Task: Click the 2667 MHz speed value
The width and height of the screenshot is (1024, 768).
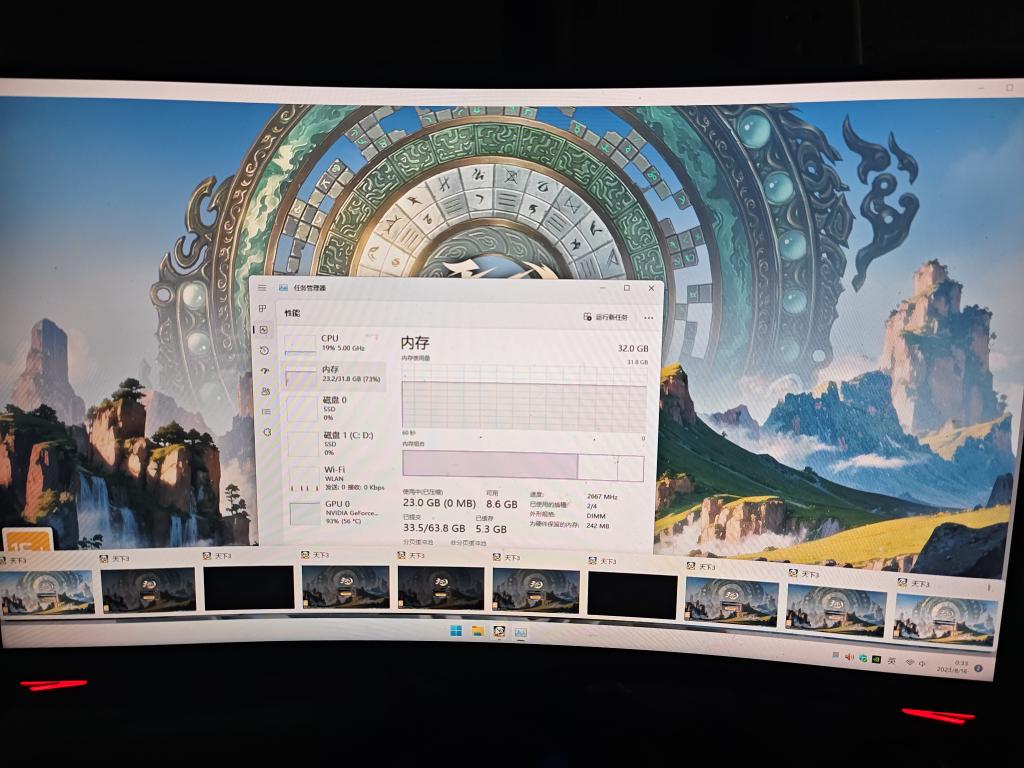Action: click(602, 497)
